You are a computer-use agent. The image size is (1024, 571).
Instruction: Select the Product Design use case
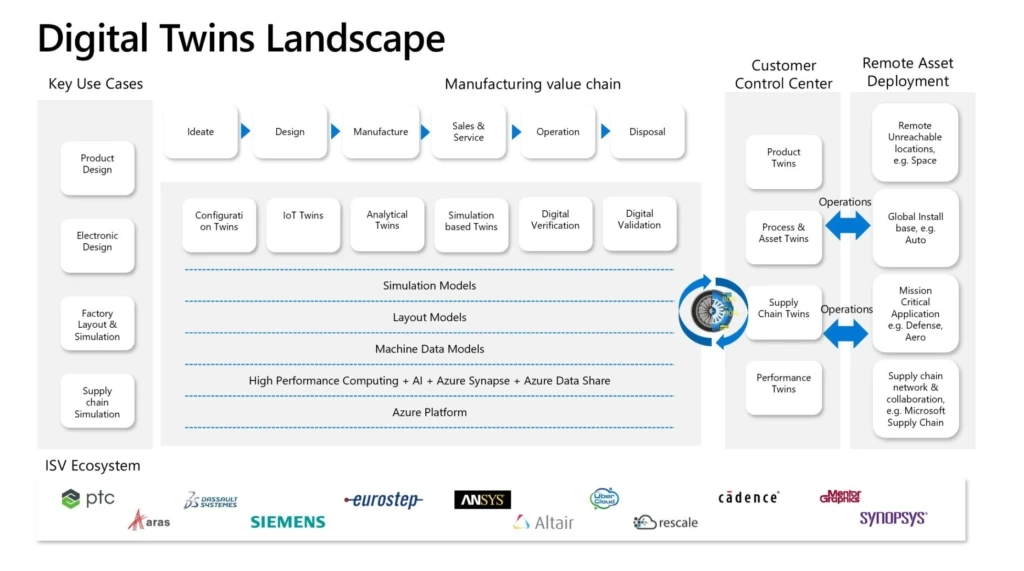click(x=97, y=165)
